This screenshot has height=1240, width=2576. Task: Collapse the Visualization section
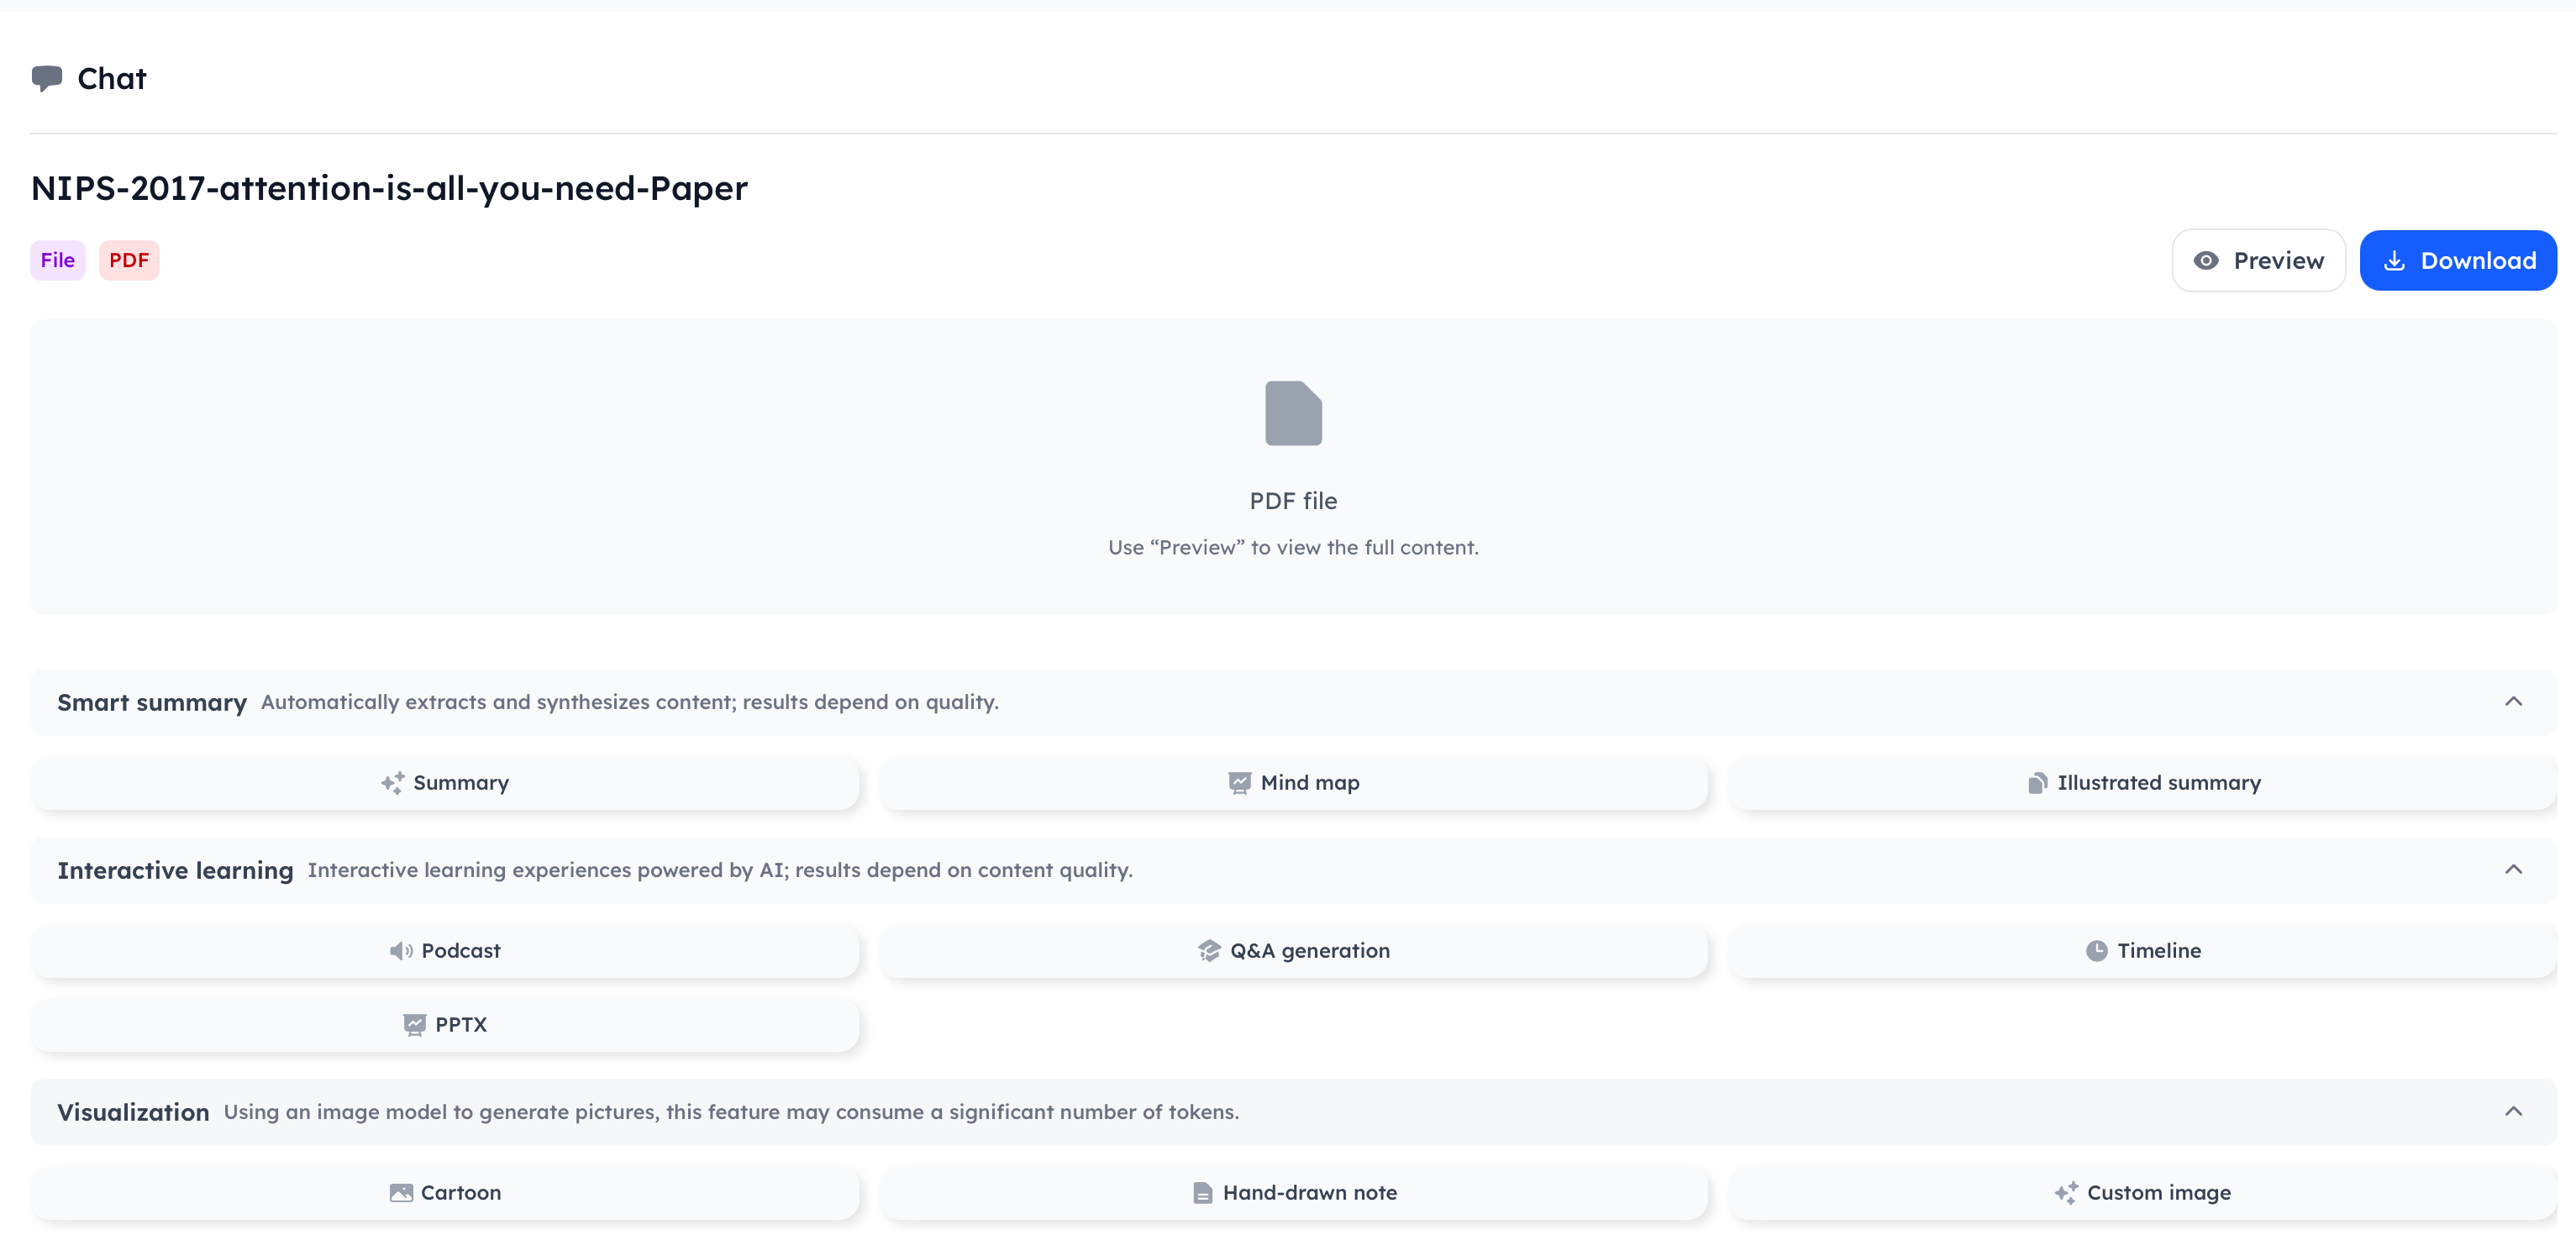(x=2514, y=1111)
